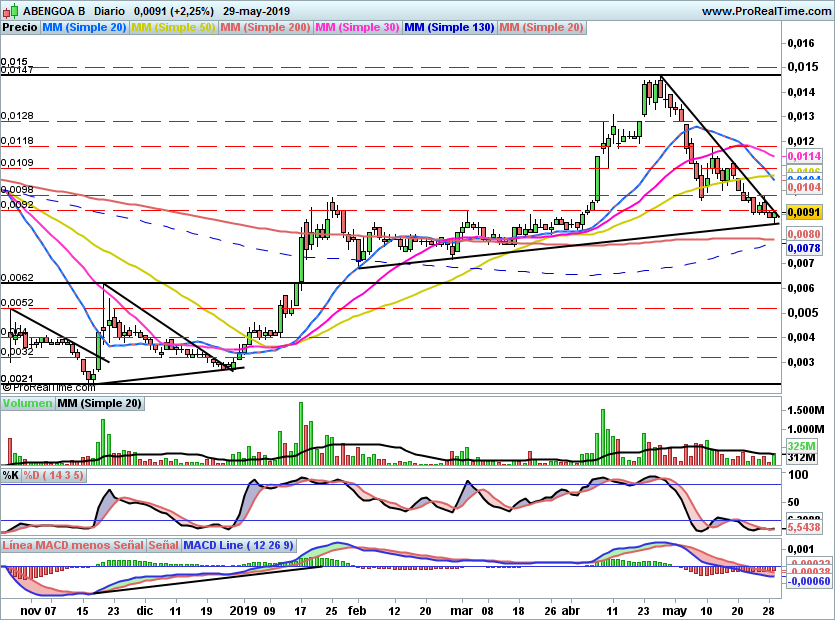The height and width of the screenshot is (620, 835).
Task: Click the blue 0,0078 moving average tag
Action: click(x=804, y=248)
